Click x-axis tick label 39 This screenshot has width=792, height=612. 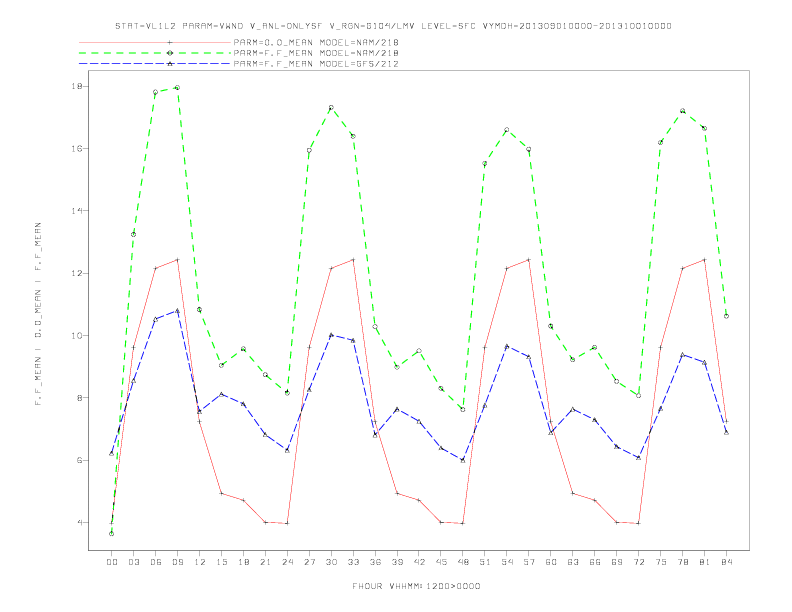397,562
